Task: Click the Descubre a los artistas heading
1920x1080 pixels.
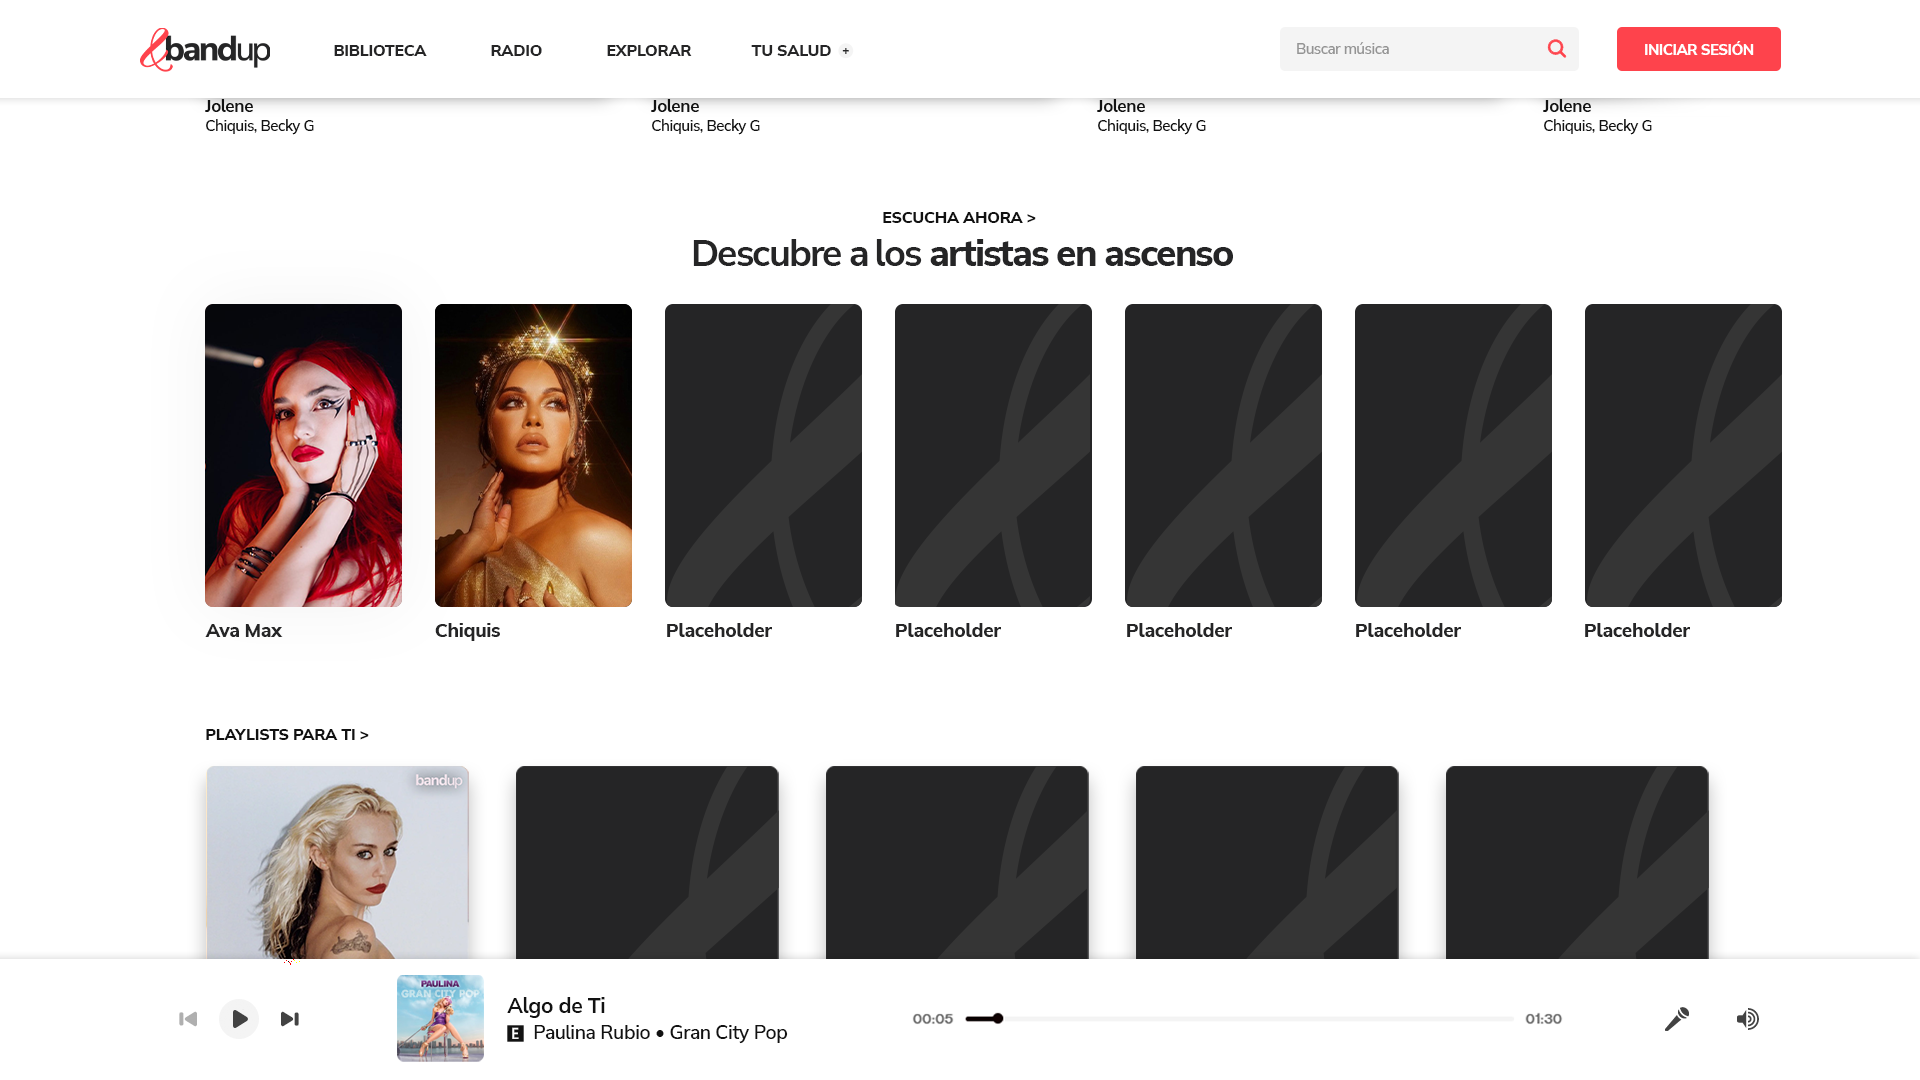Action: coord(961,254)
